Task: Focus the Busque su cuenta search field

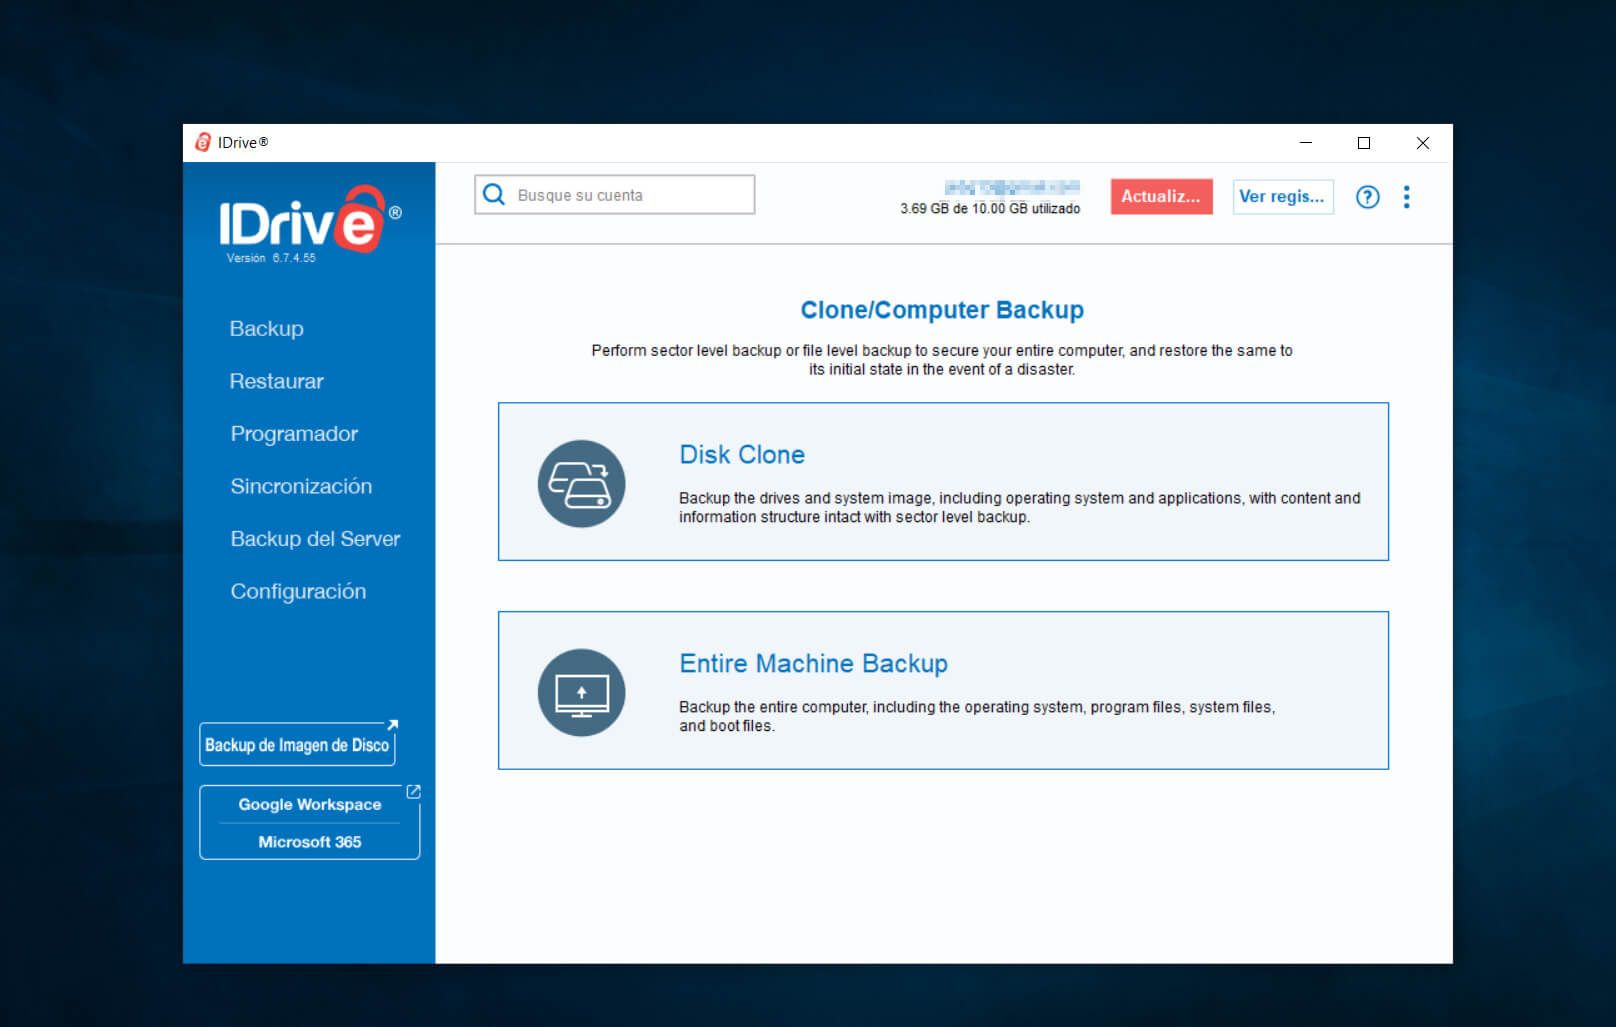Action: click(x=614, y=195)
